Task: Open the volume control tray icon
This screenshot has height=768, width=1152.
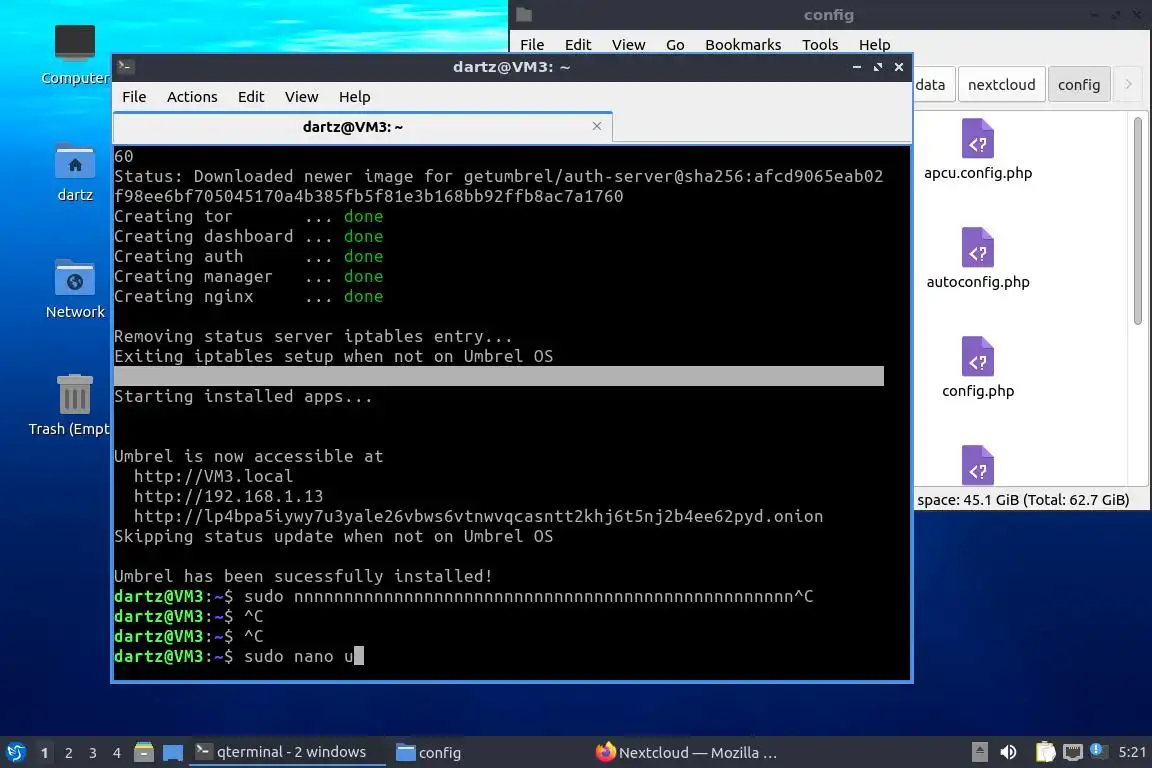Action: coord(1009,752)
